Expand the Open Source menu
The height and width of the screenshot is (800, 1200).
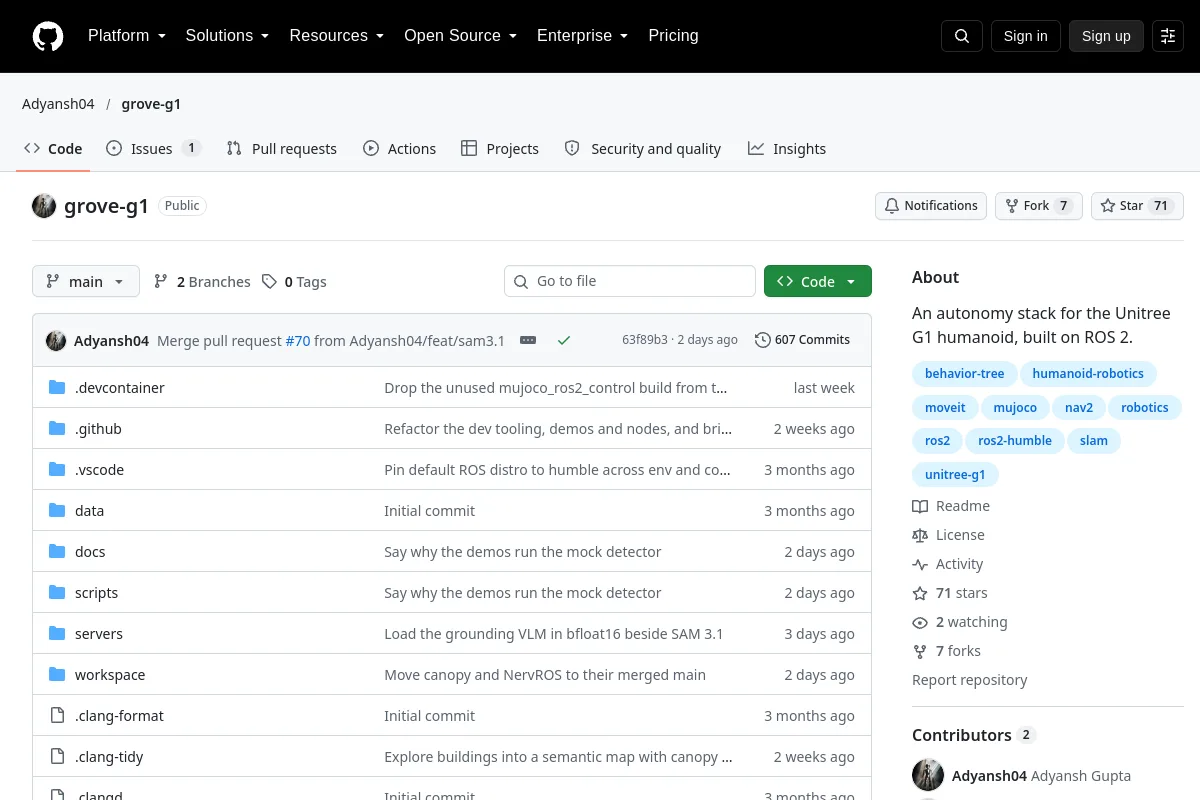pos(461,36)
